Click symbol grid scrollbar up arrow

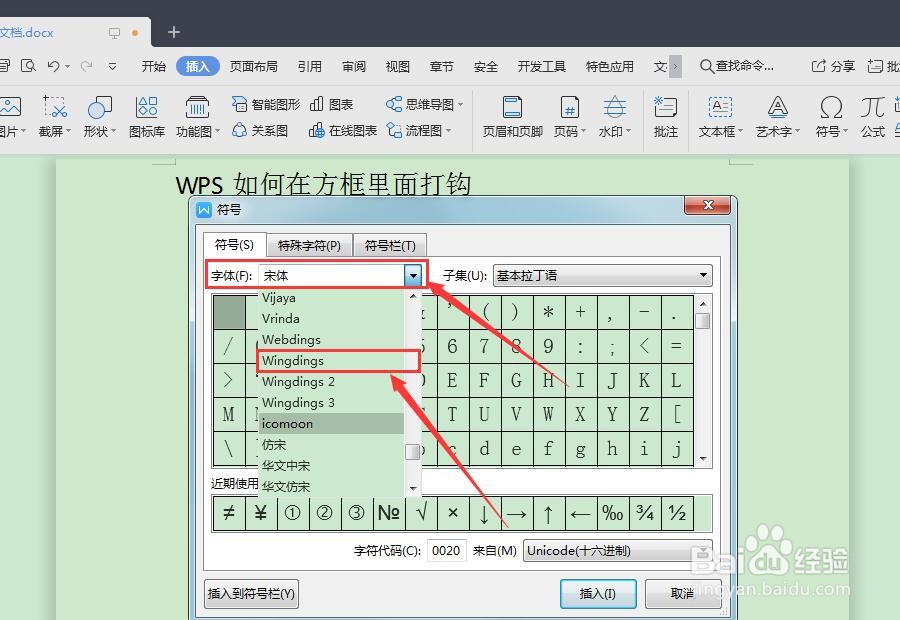click(703, 303)
